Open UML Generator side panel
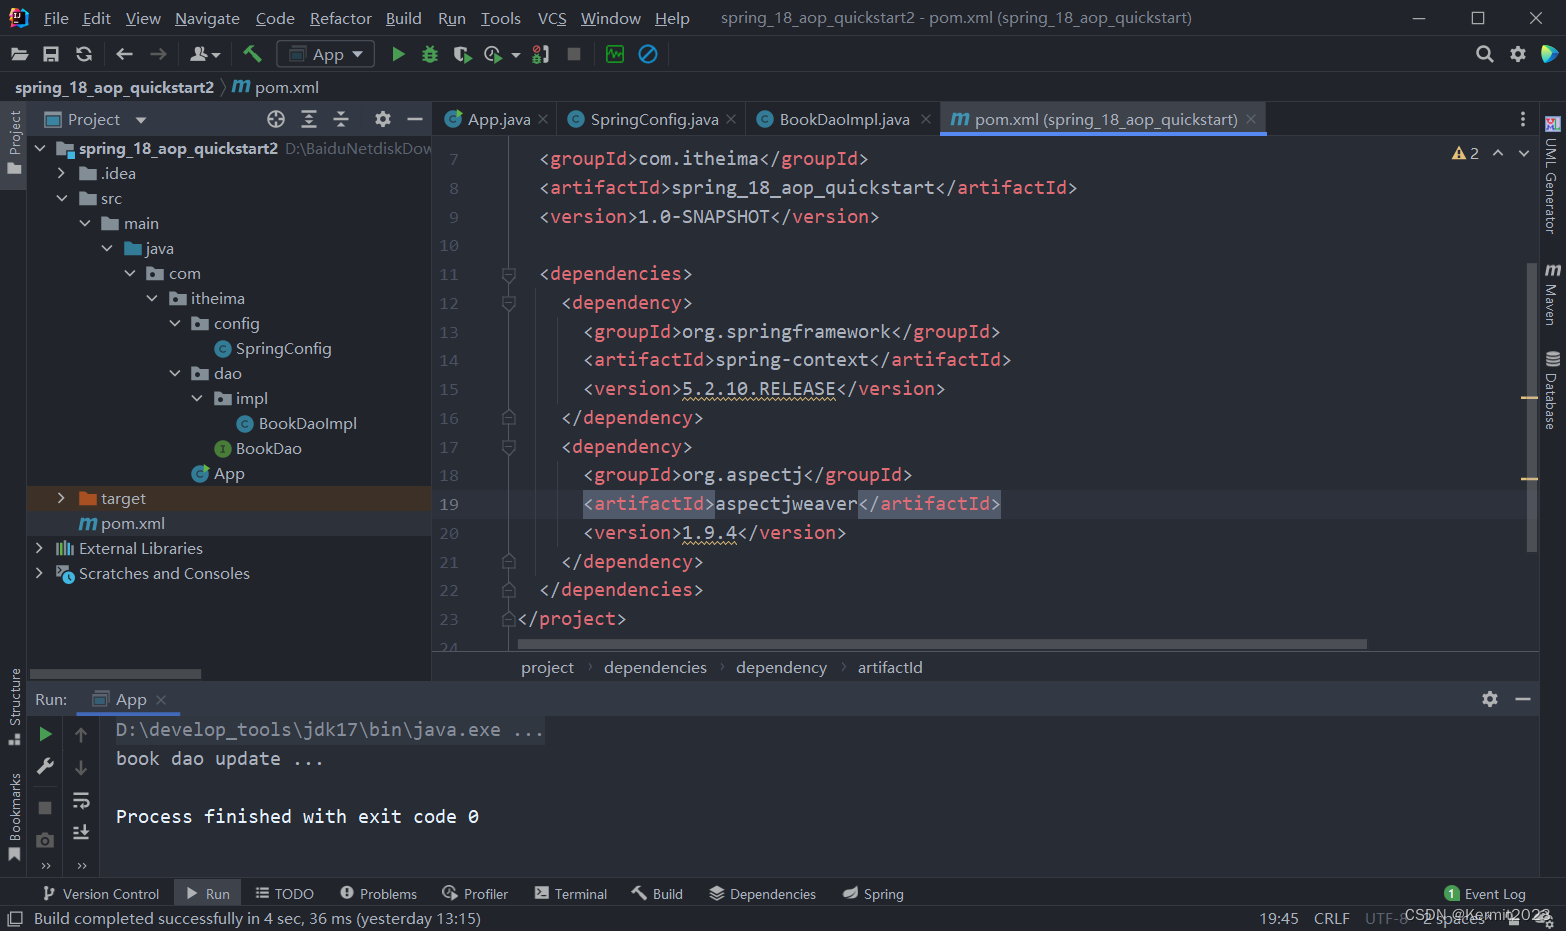This screenshot has height=931, width=1566. [x=1551, y=175]
